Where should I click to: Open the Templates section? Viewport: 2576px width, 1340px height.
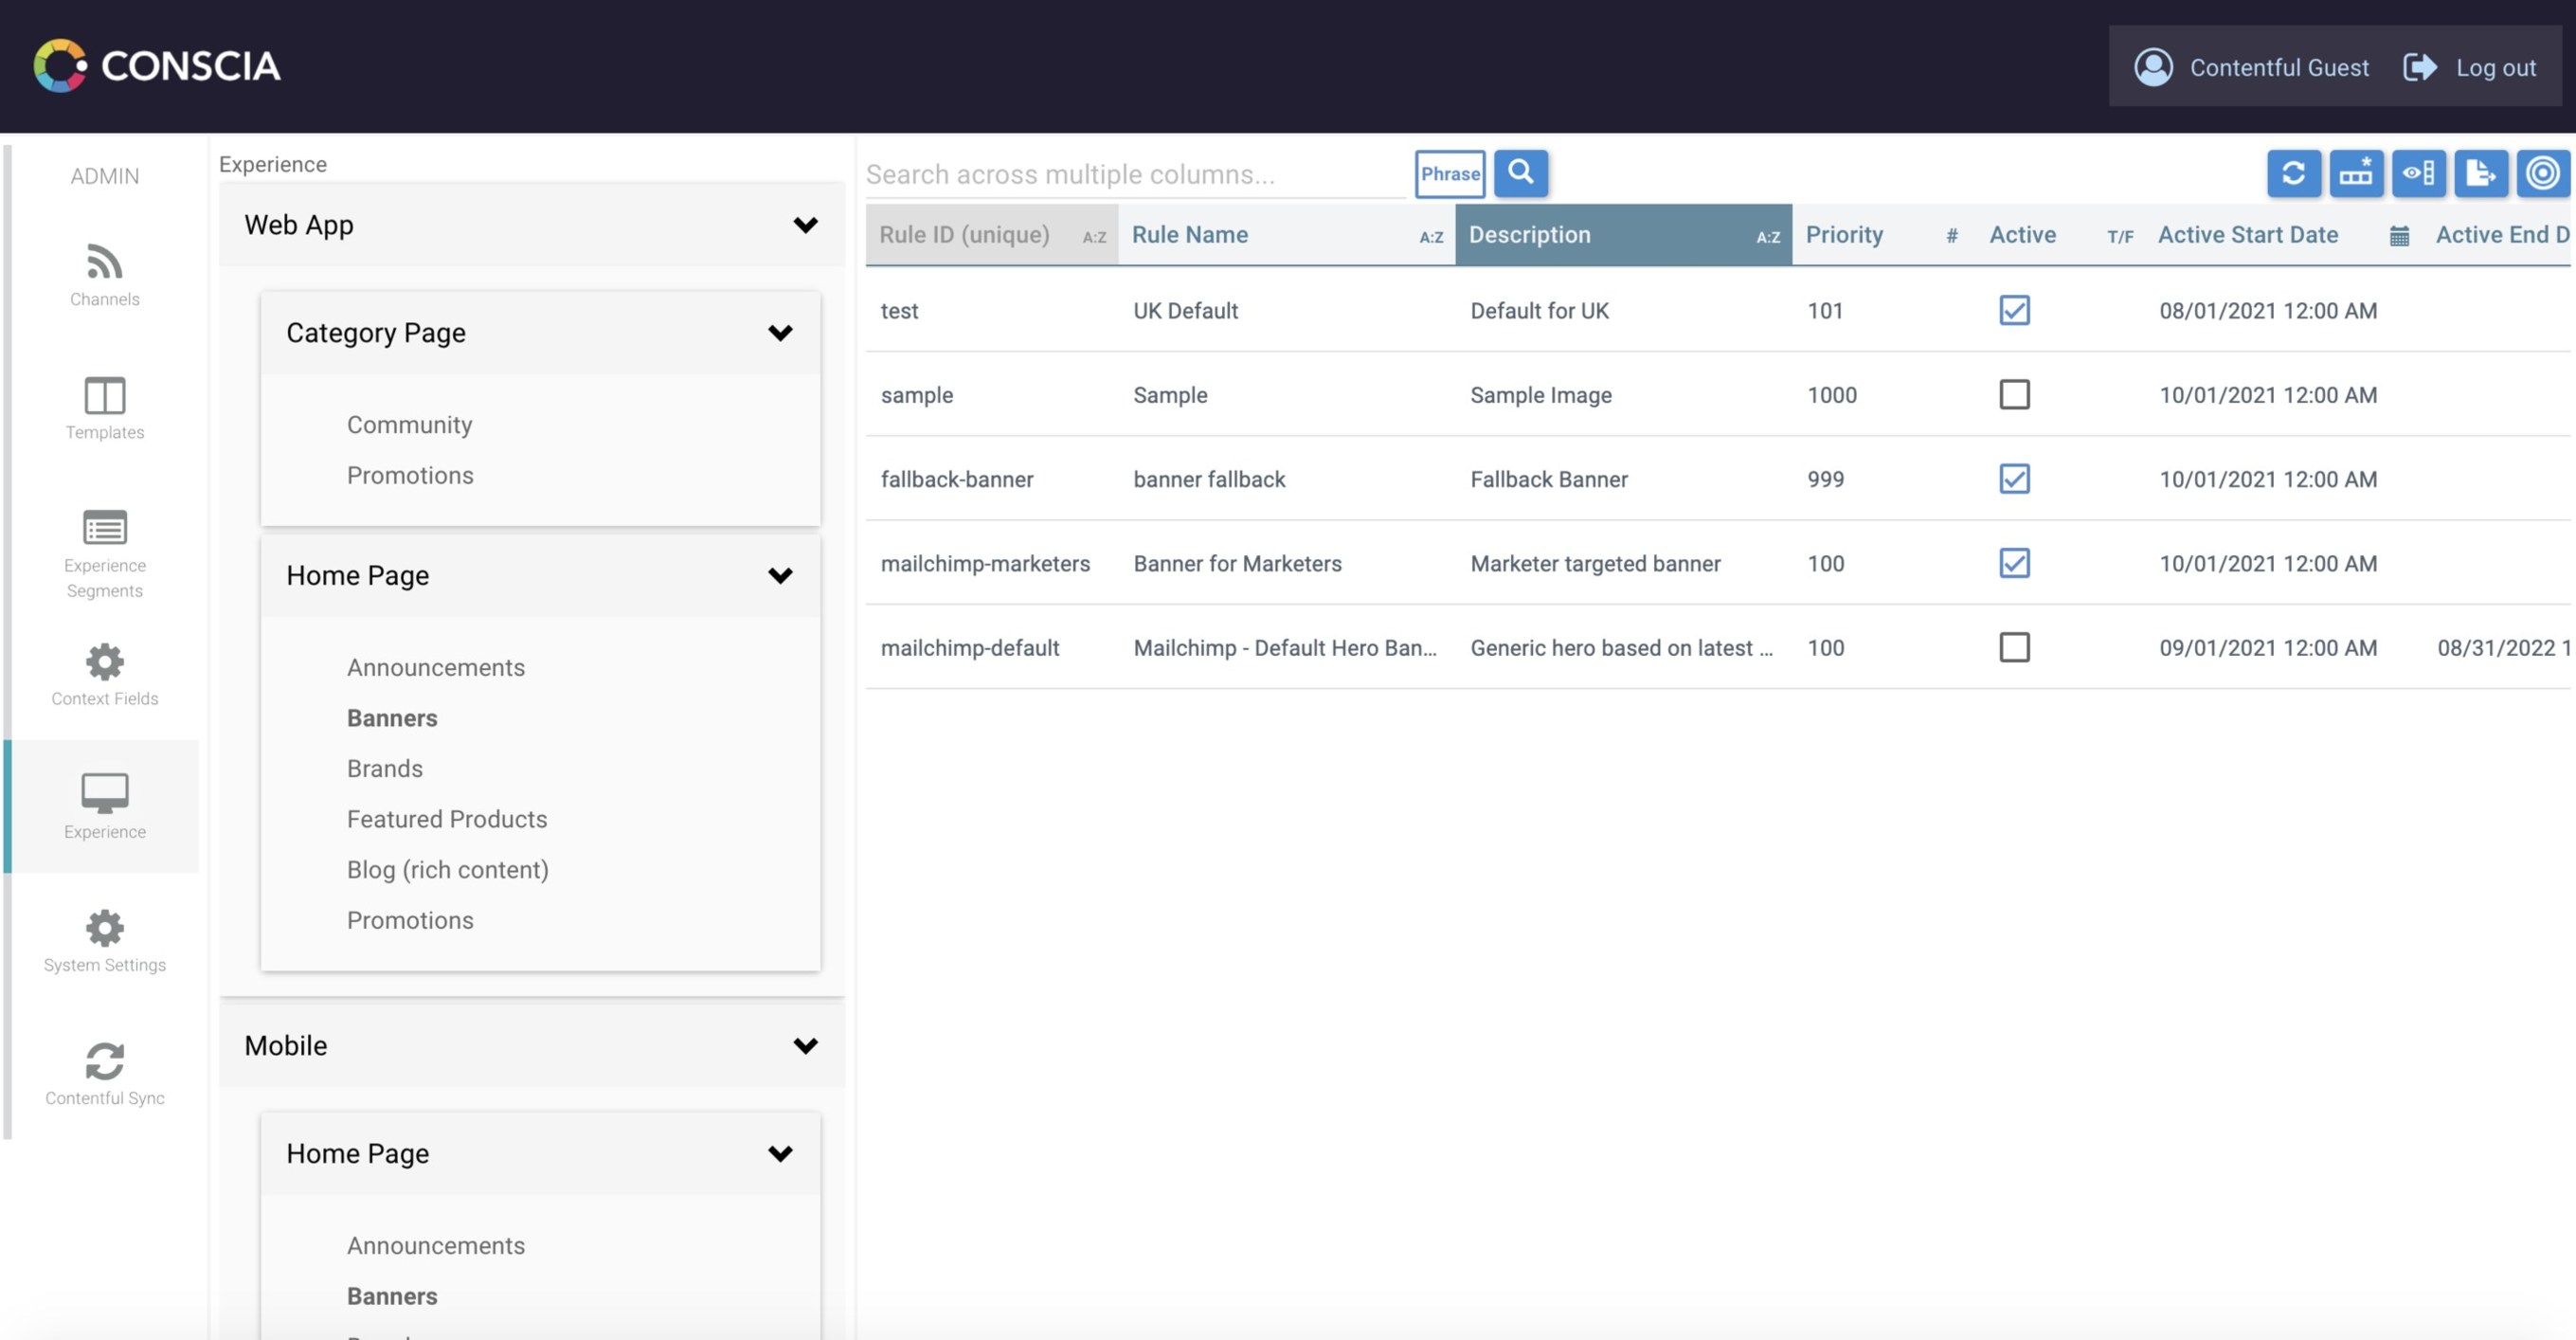tap(104, 406)
